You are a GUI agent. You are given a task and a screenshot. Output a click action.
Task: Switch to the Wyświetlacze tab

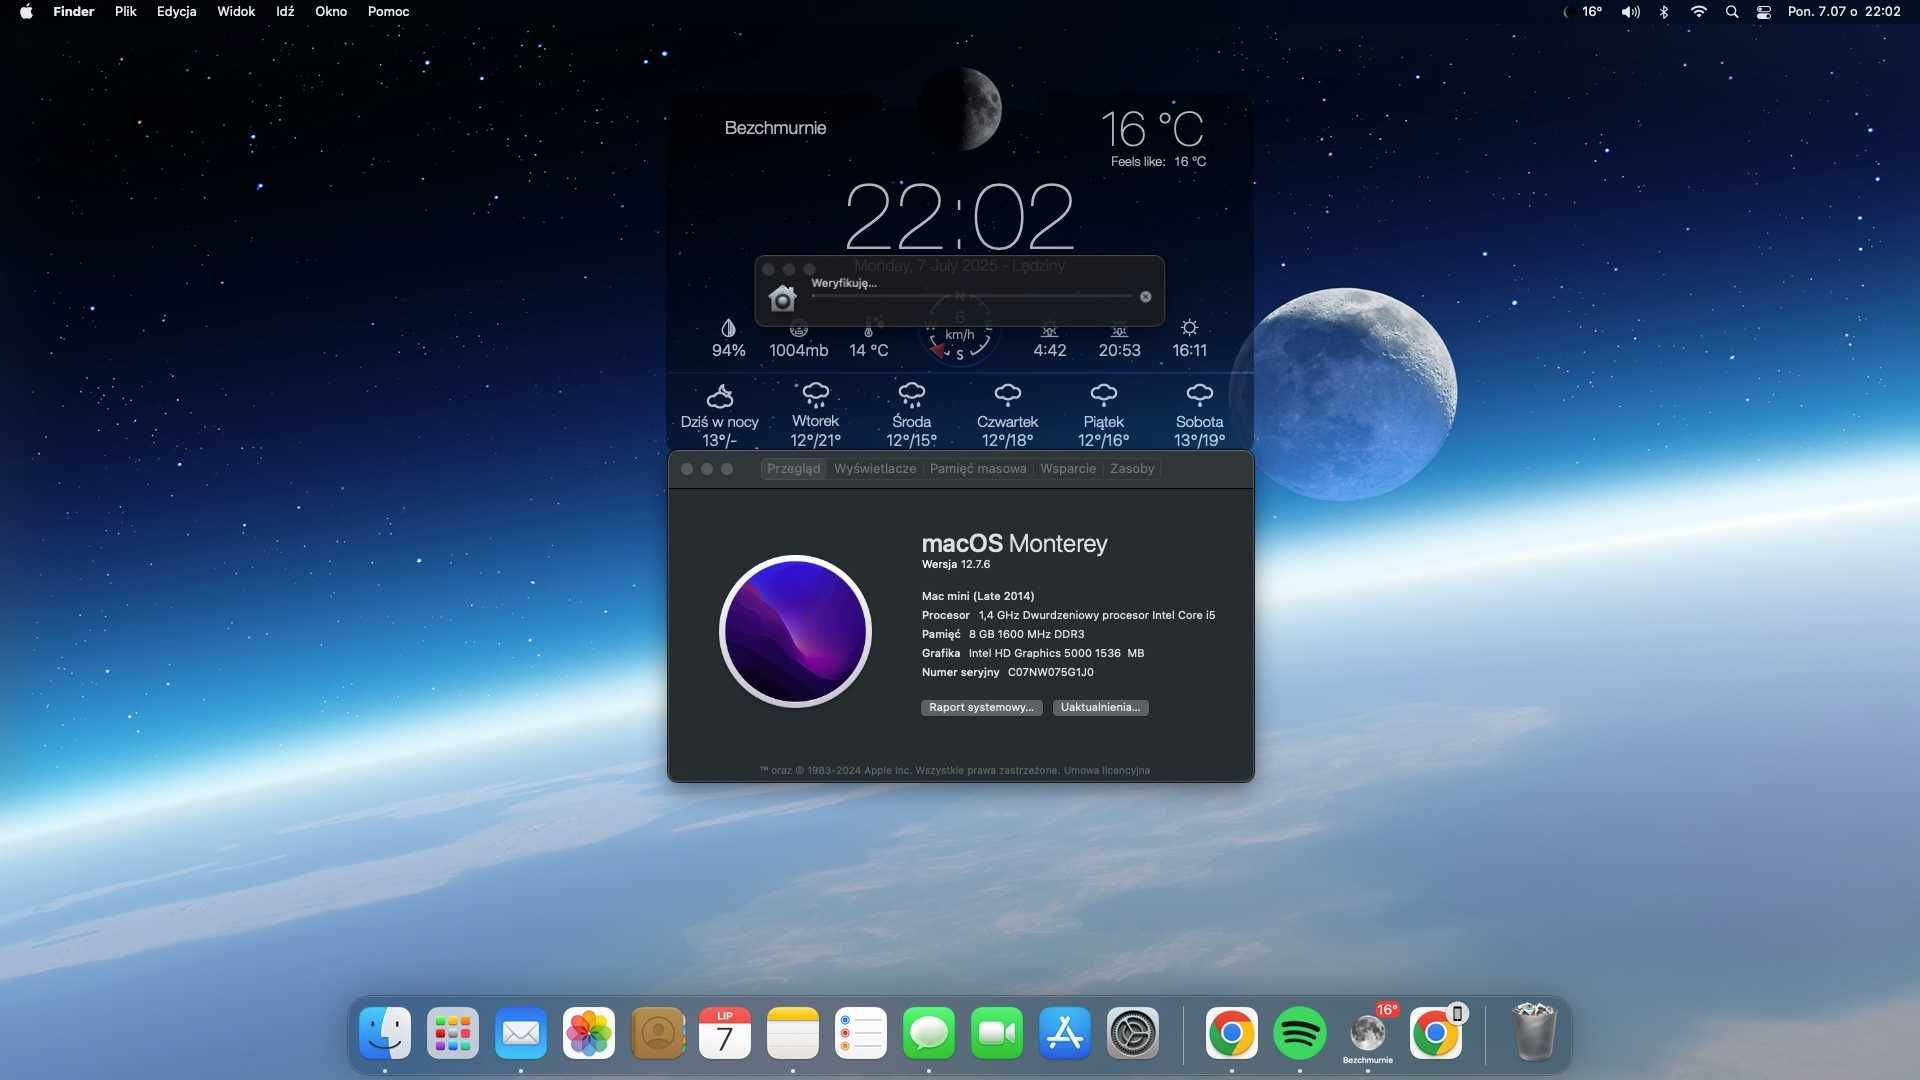[x=875, y=469]
